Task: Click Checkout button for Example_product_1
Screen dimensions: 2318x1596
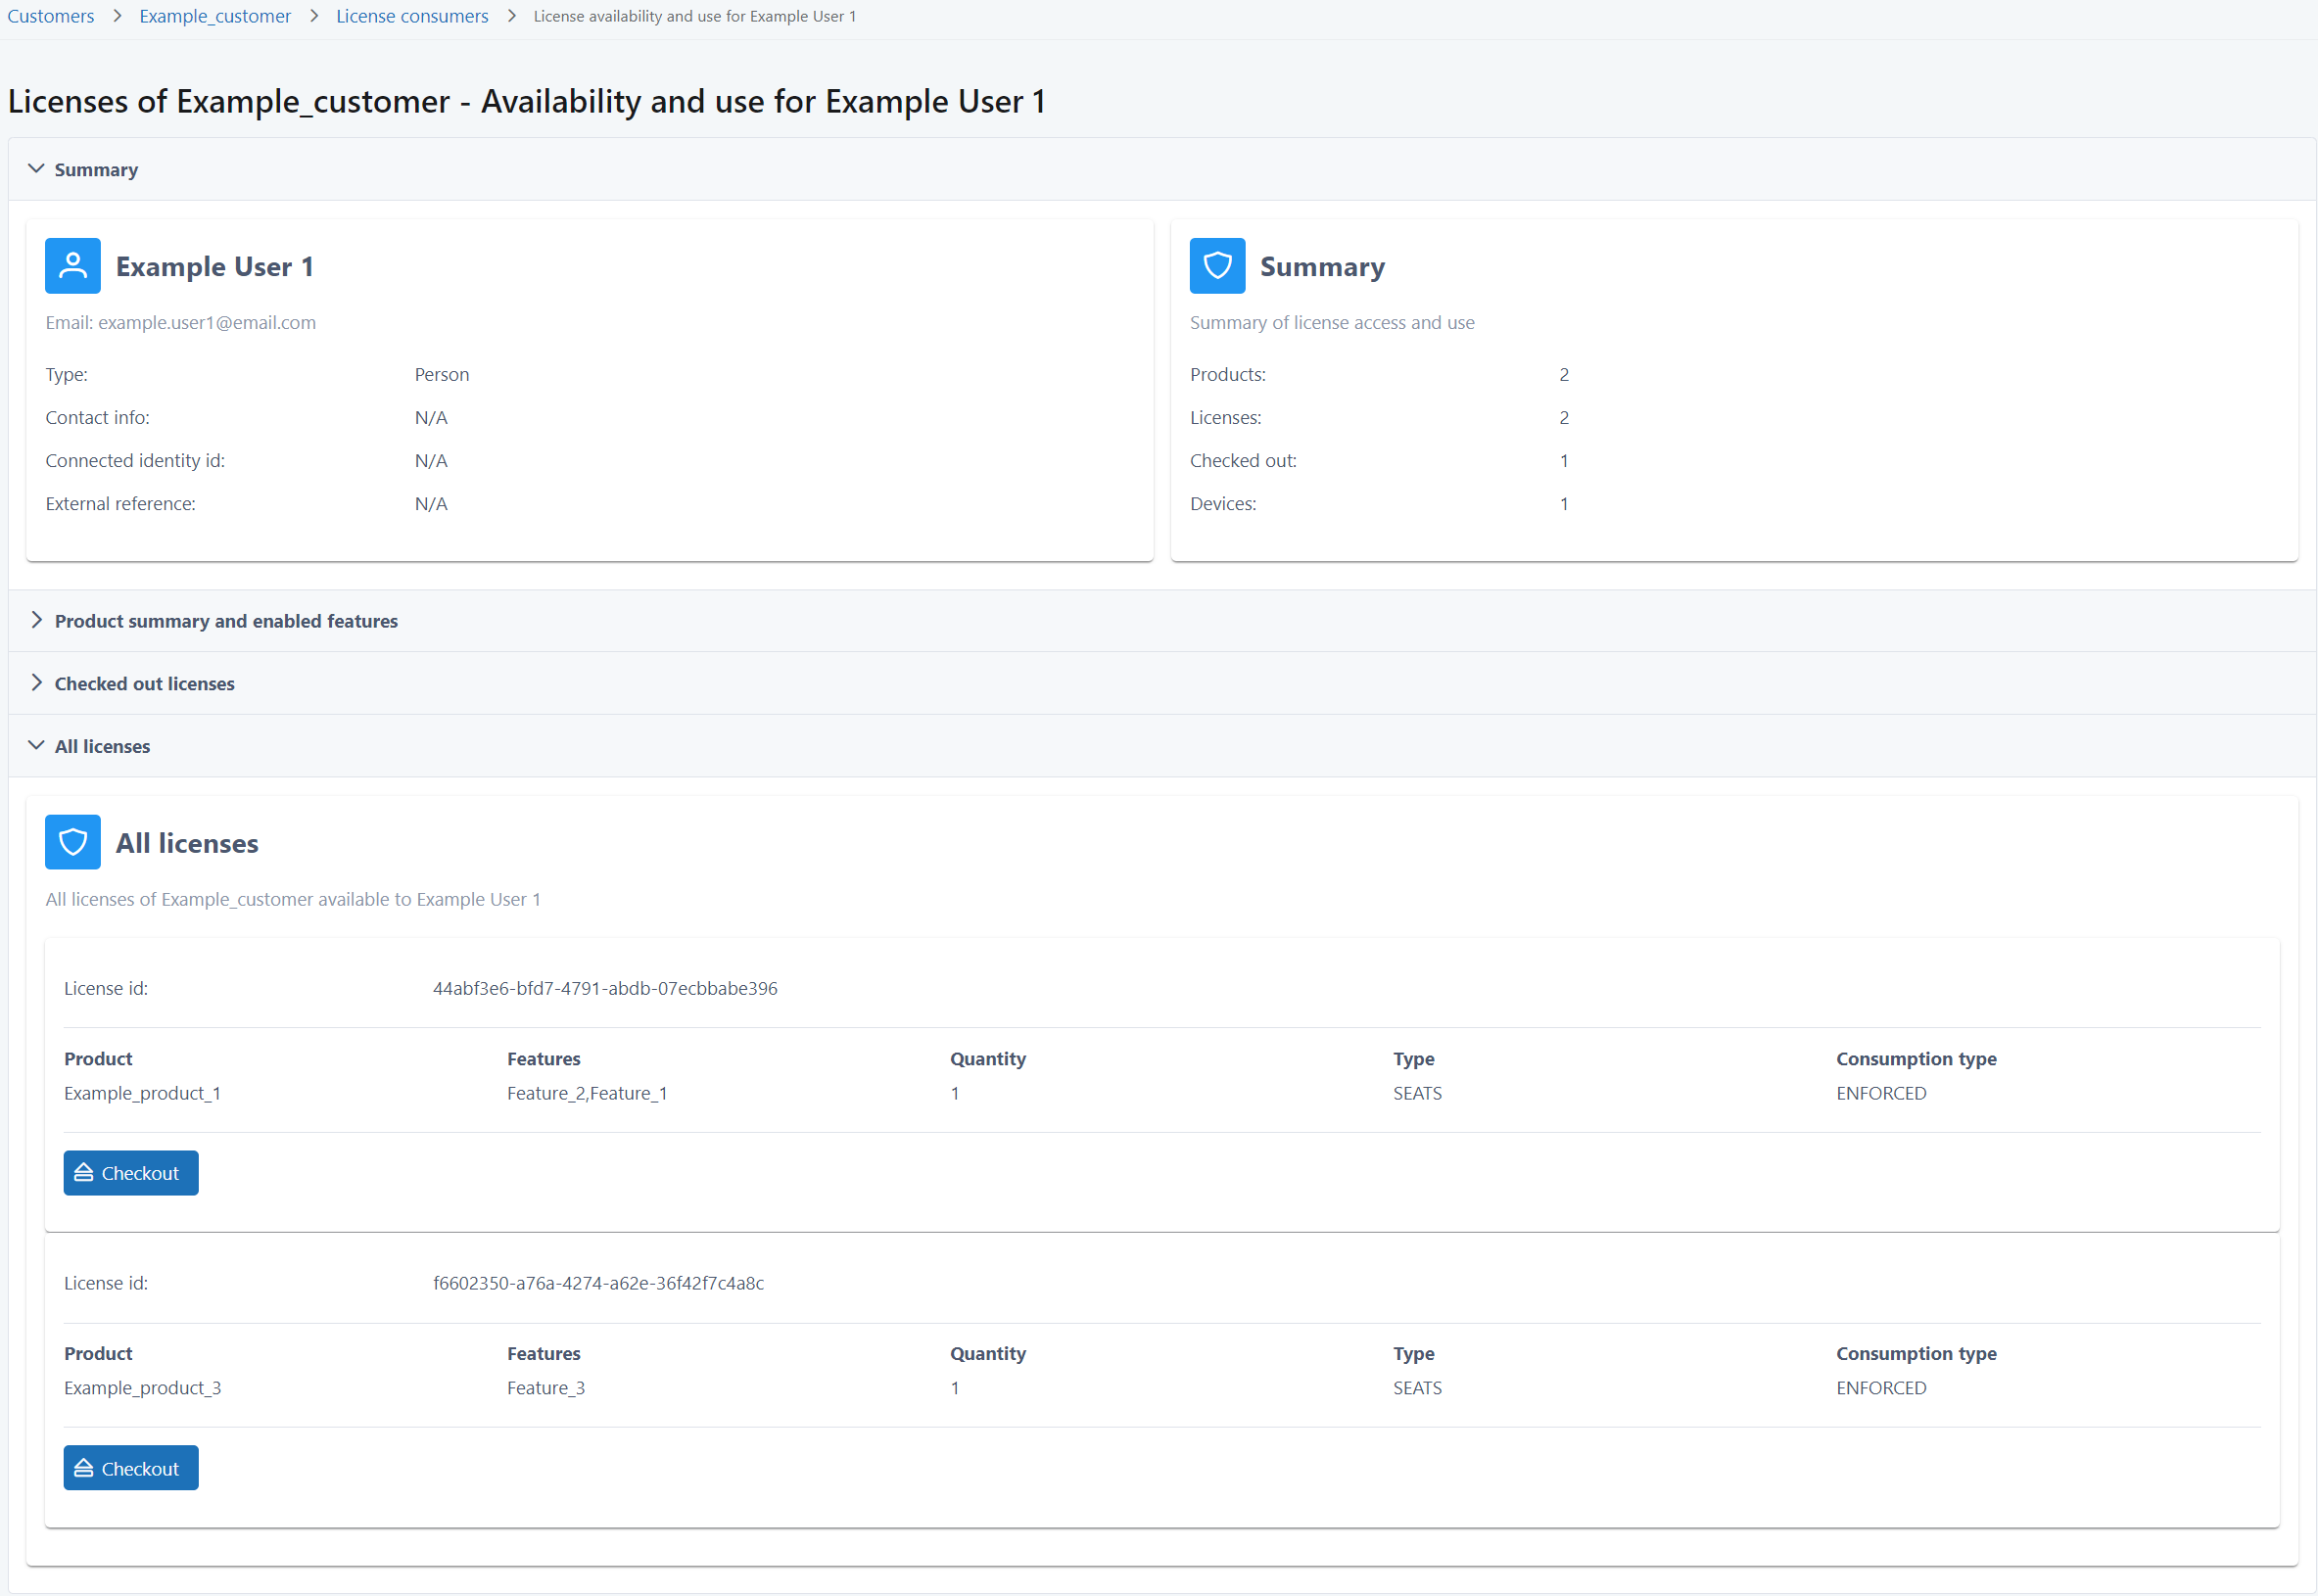Action: [x=130, y=1171]
